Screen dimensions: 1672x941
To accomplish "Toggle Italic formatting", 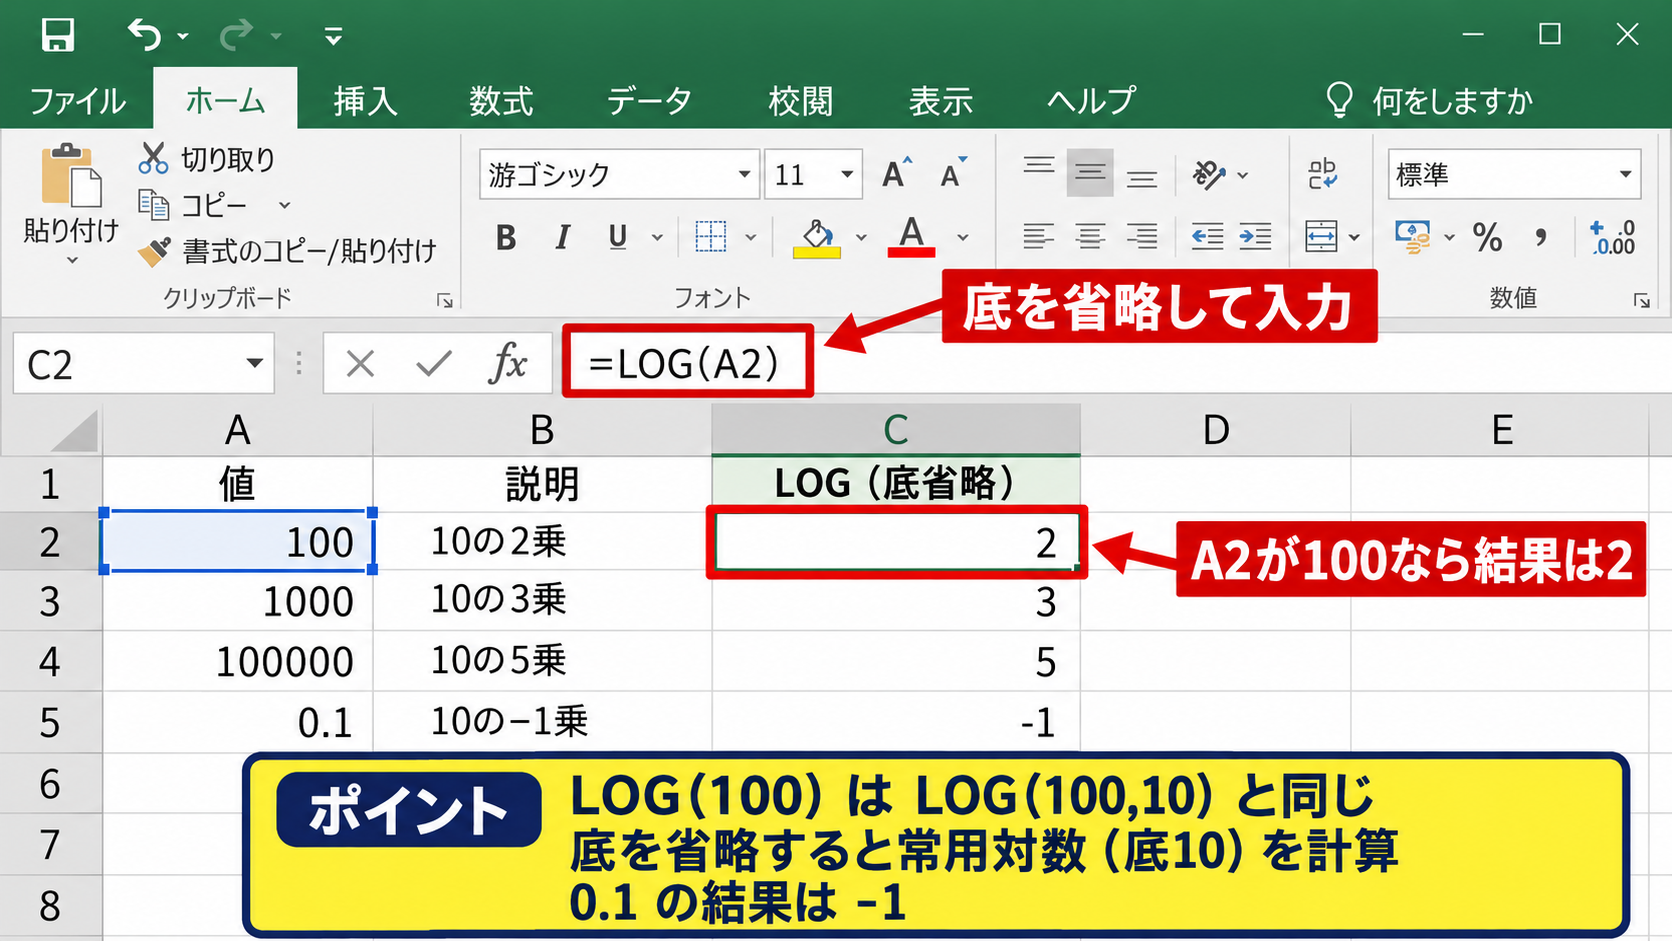I will click(x=562, y=237).
